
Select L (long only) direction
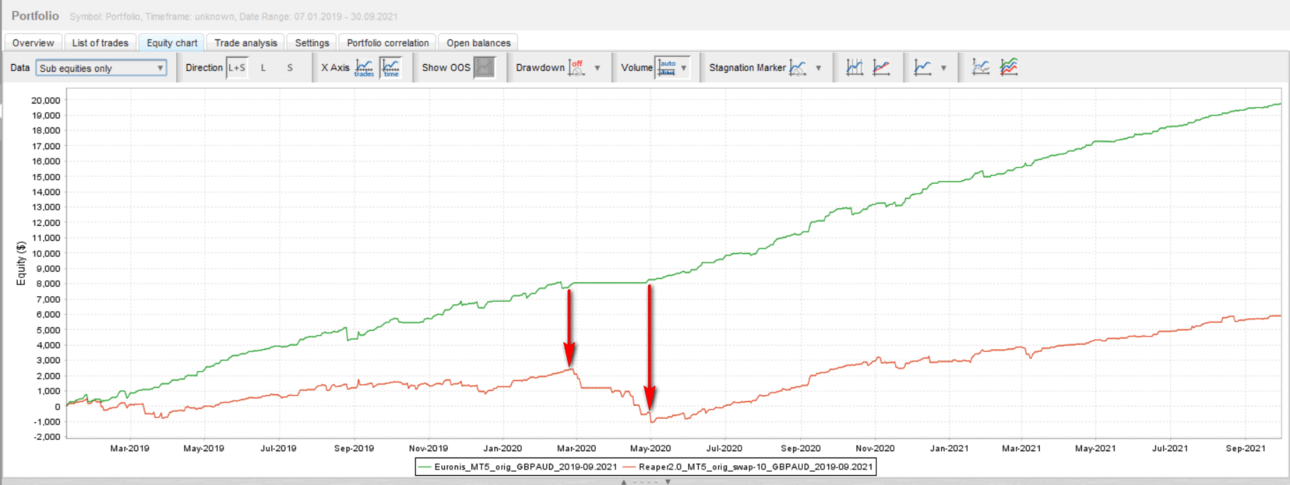[263, 68]
